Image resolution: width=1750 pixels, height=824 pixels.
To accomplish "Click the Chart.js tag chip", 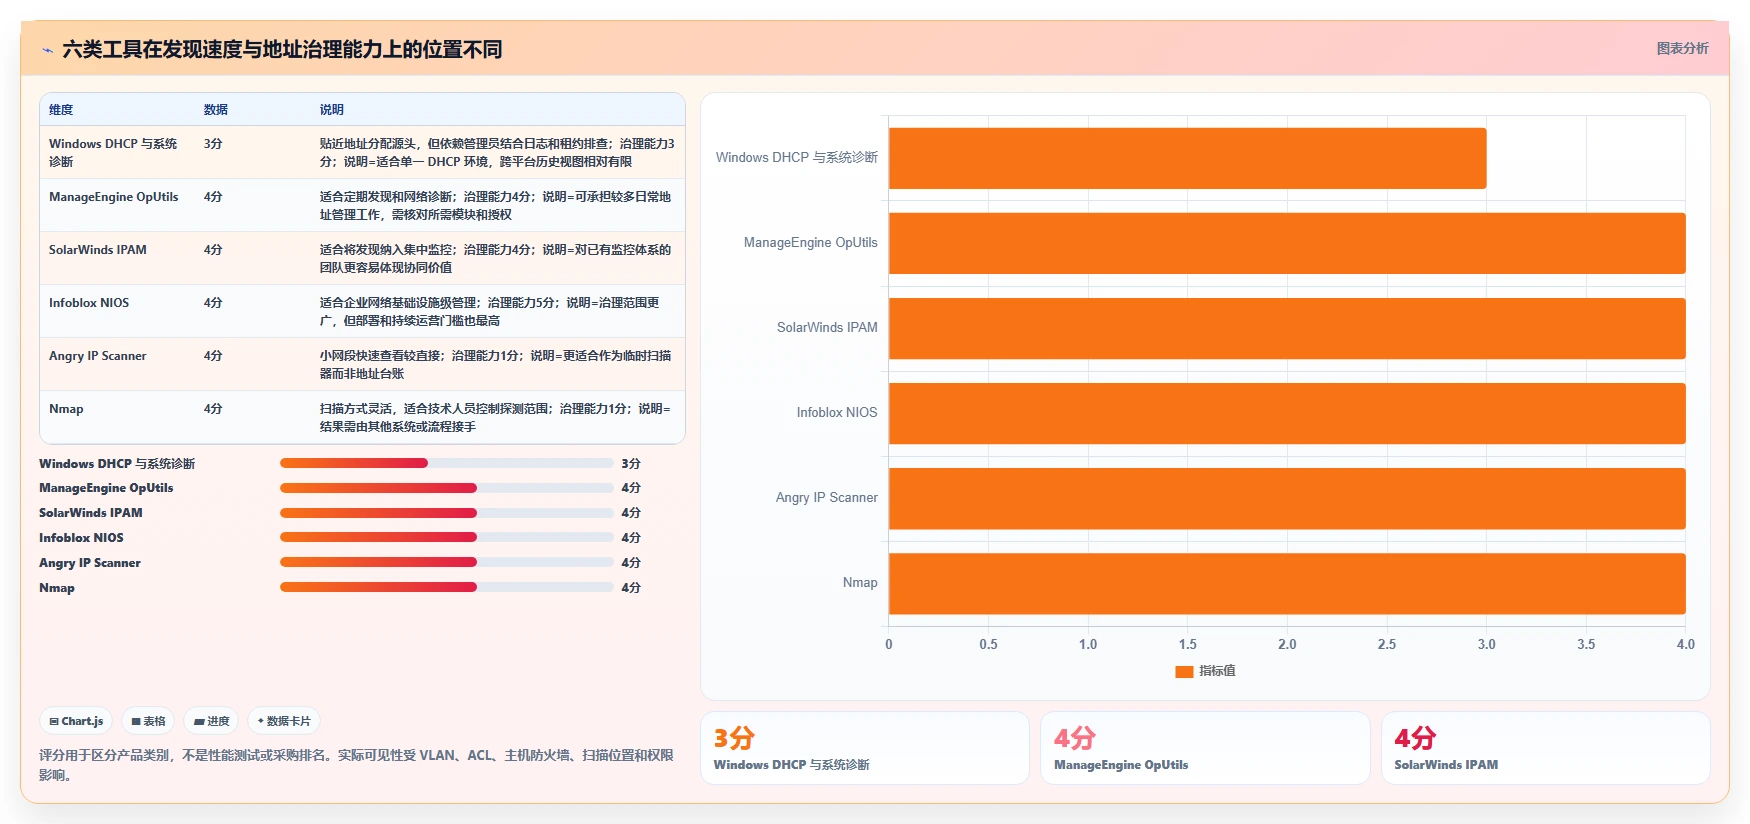I will pos(77,721).
